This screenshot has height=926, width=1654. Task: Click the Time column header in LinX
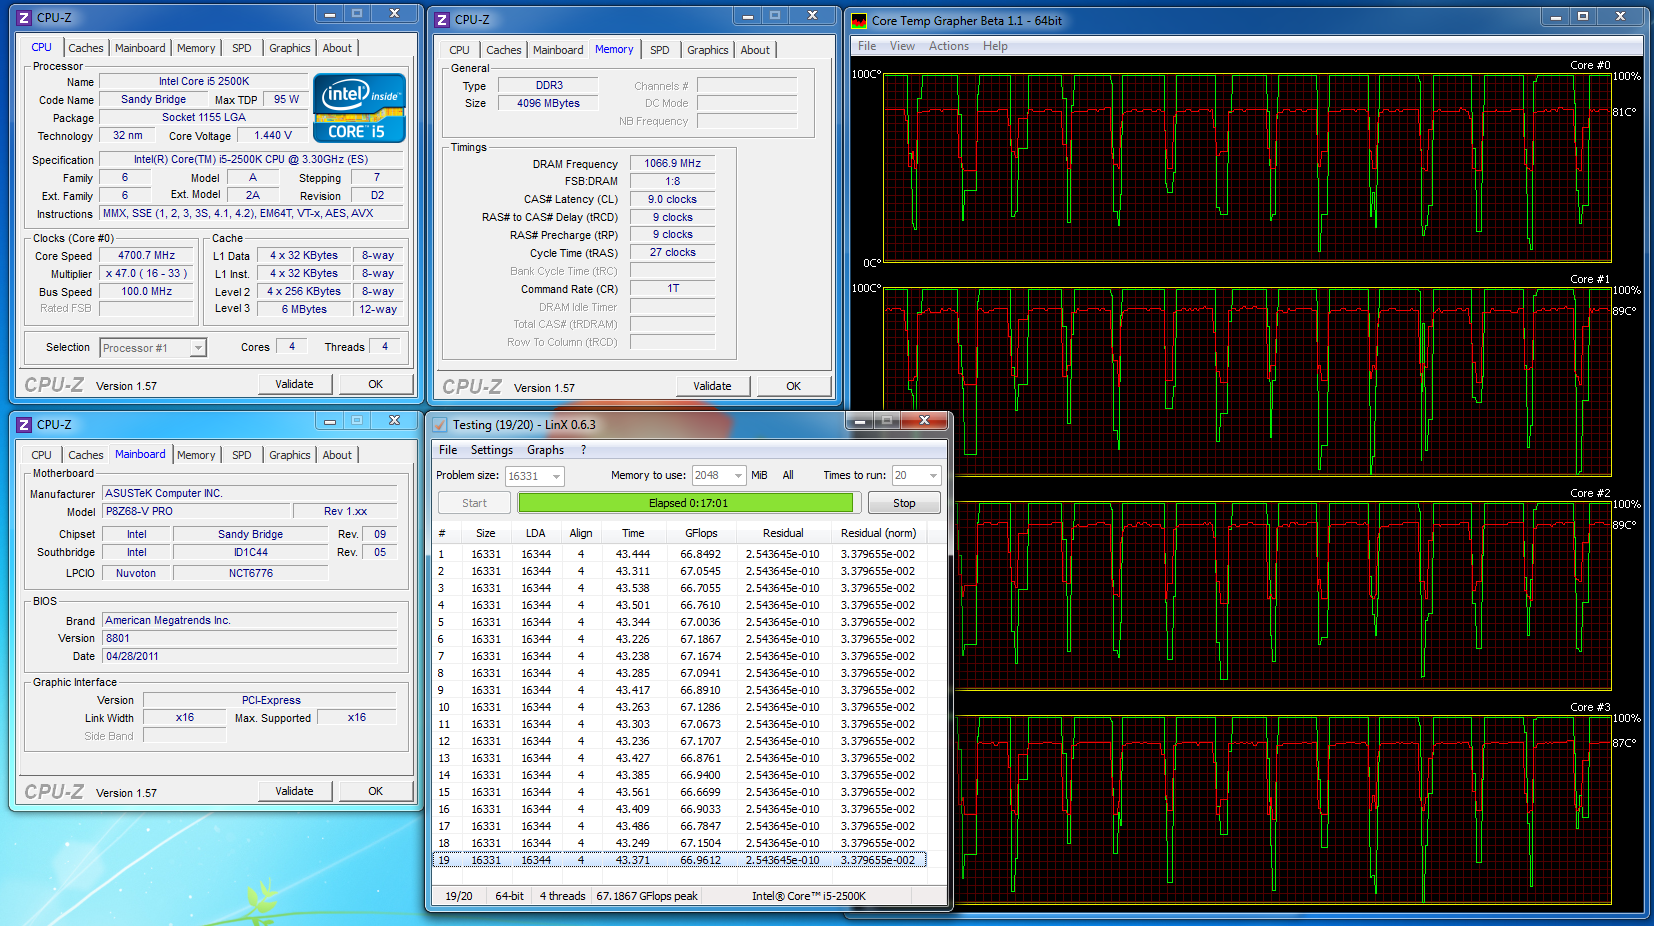pos(633,533)
